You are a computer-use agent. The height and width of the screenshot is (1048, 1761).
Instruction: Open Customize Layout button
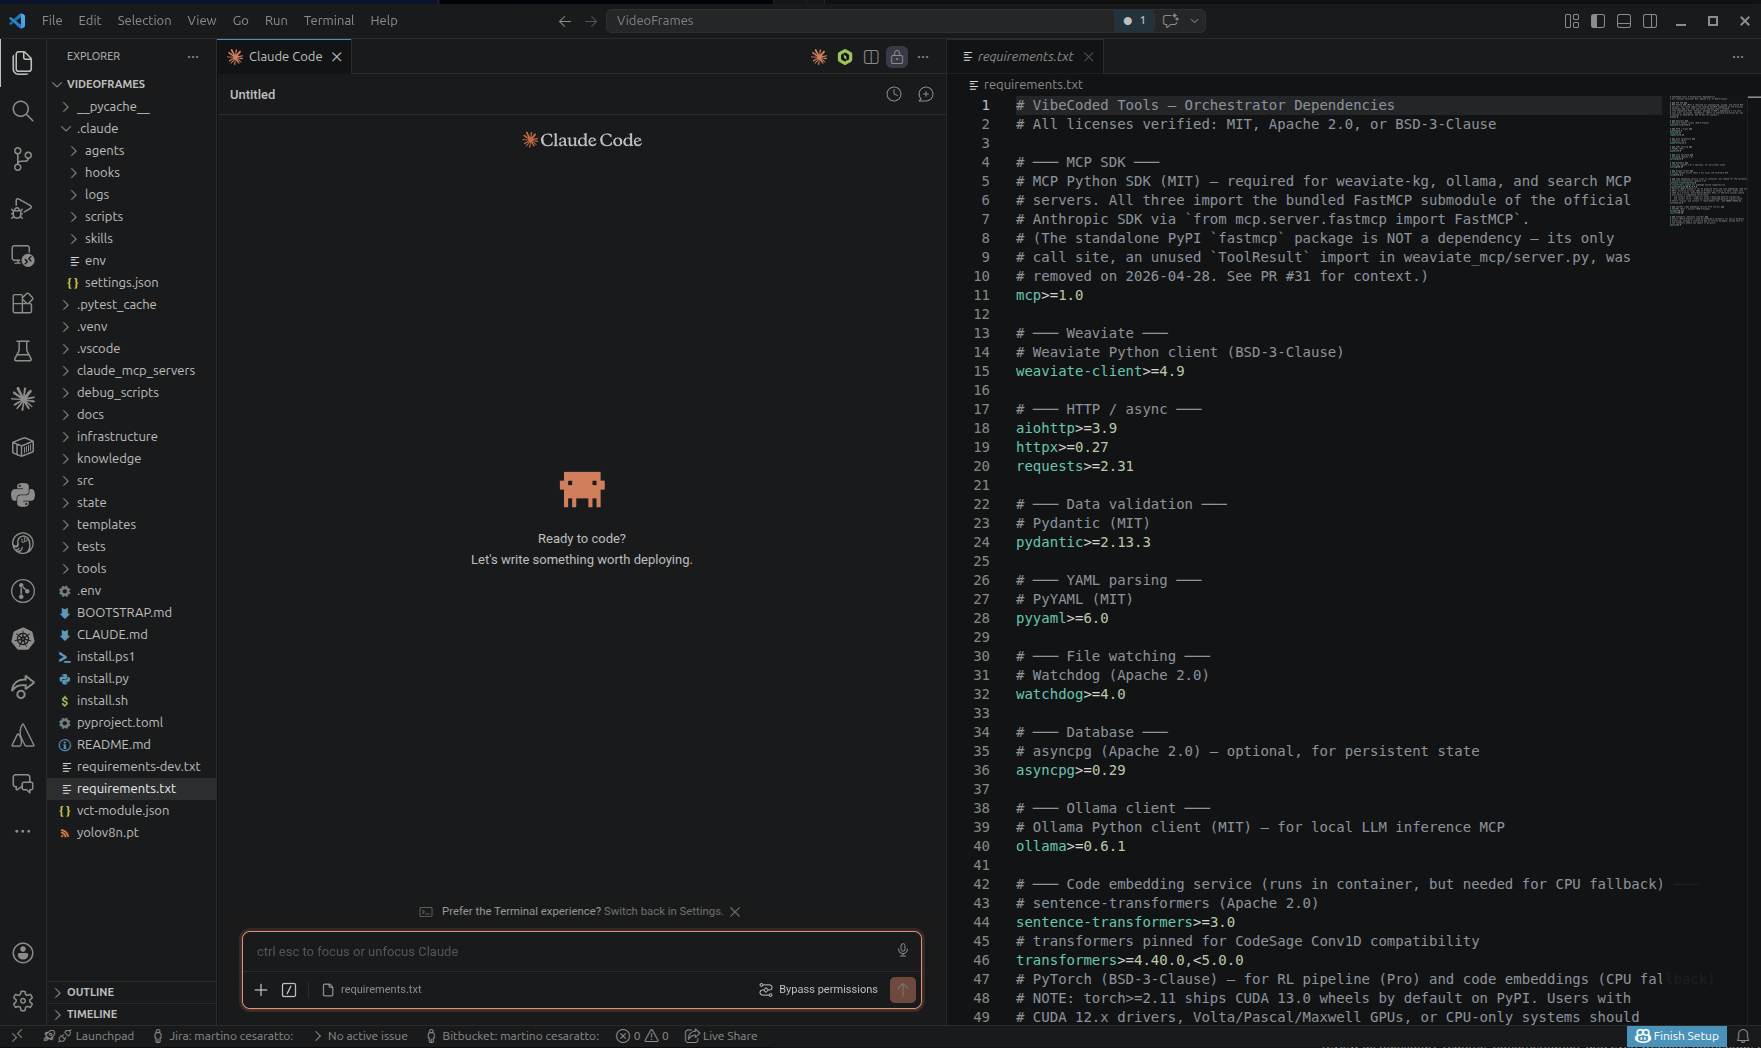(x=1572, y=20)
